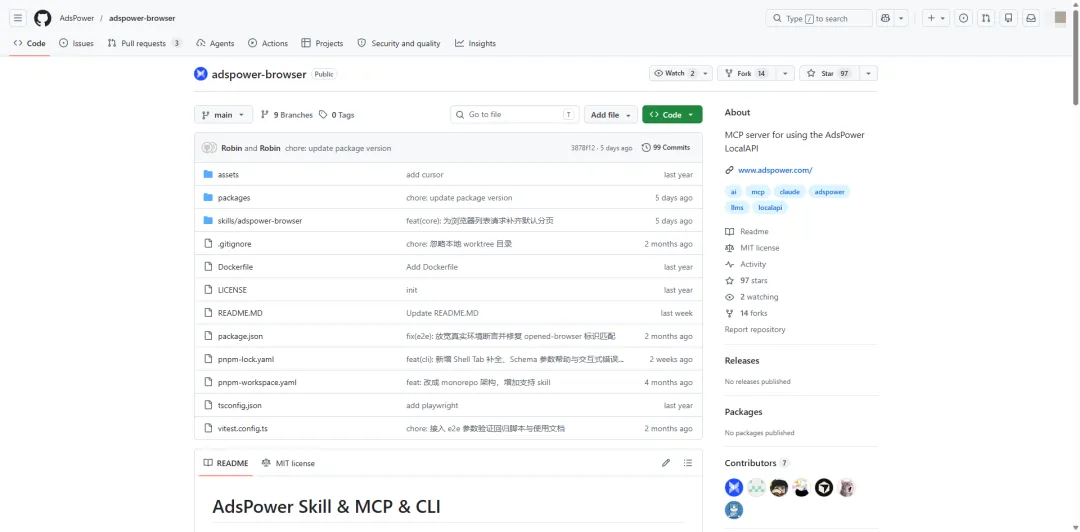Open the 14 forks link
The width and height of the screenshot is (1080, 532).
[754, 314]
